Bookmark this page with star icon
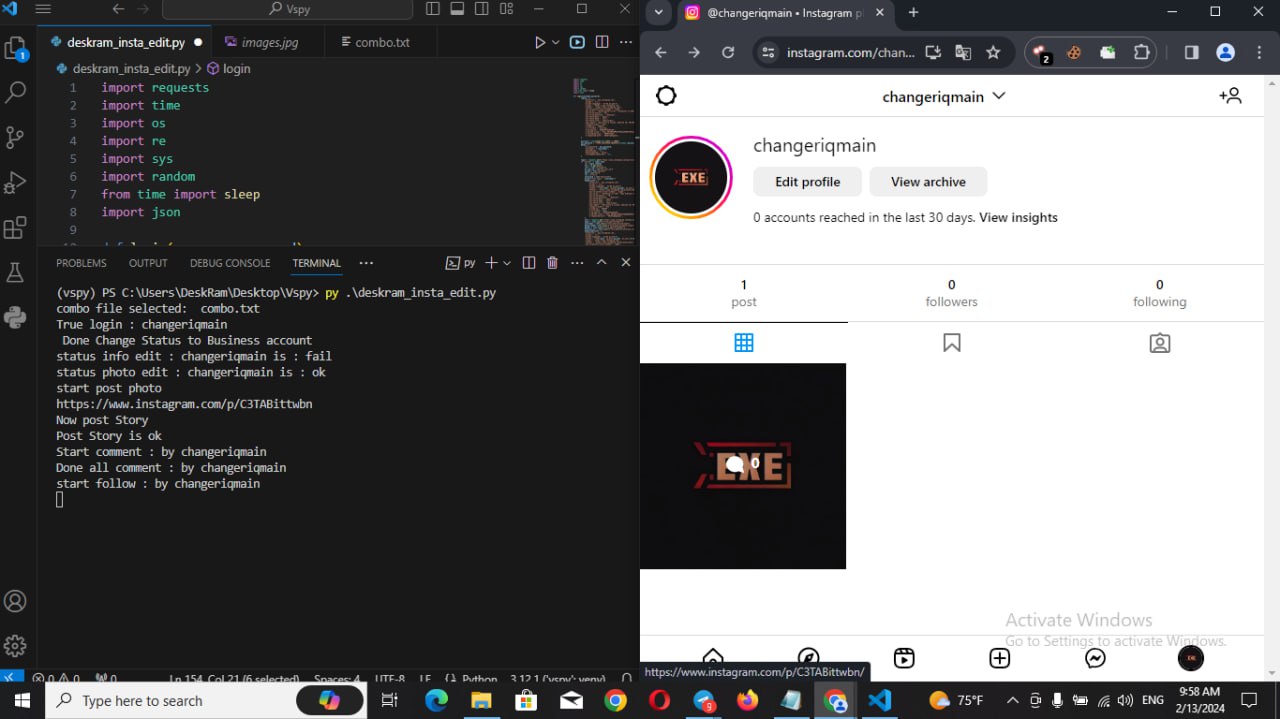The image size is (1280, 719). 993,53
